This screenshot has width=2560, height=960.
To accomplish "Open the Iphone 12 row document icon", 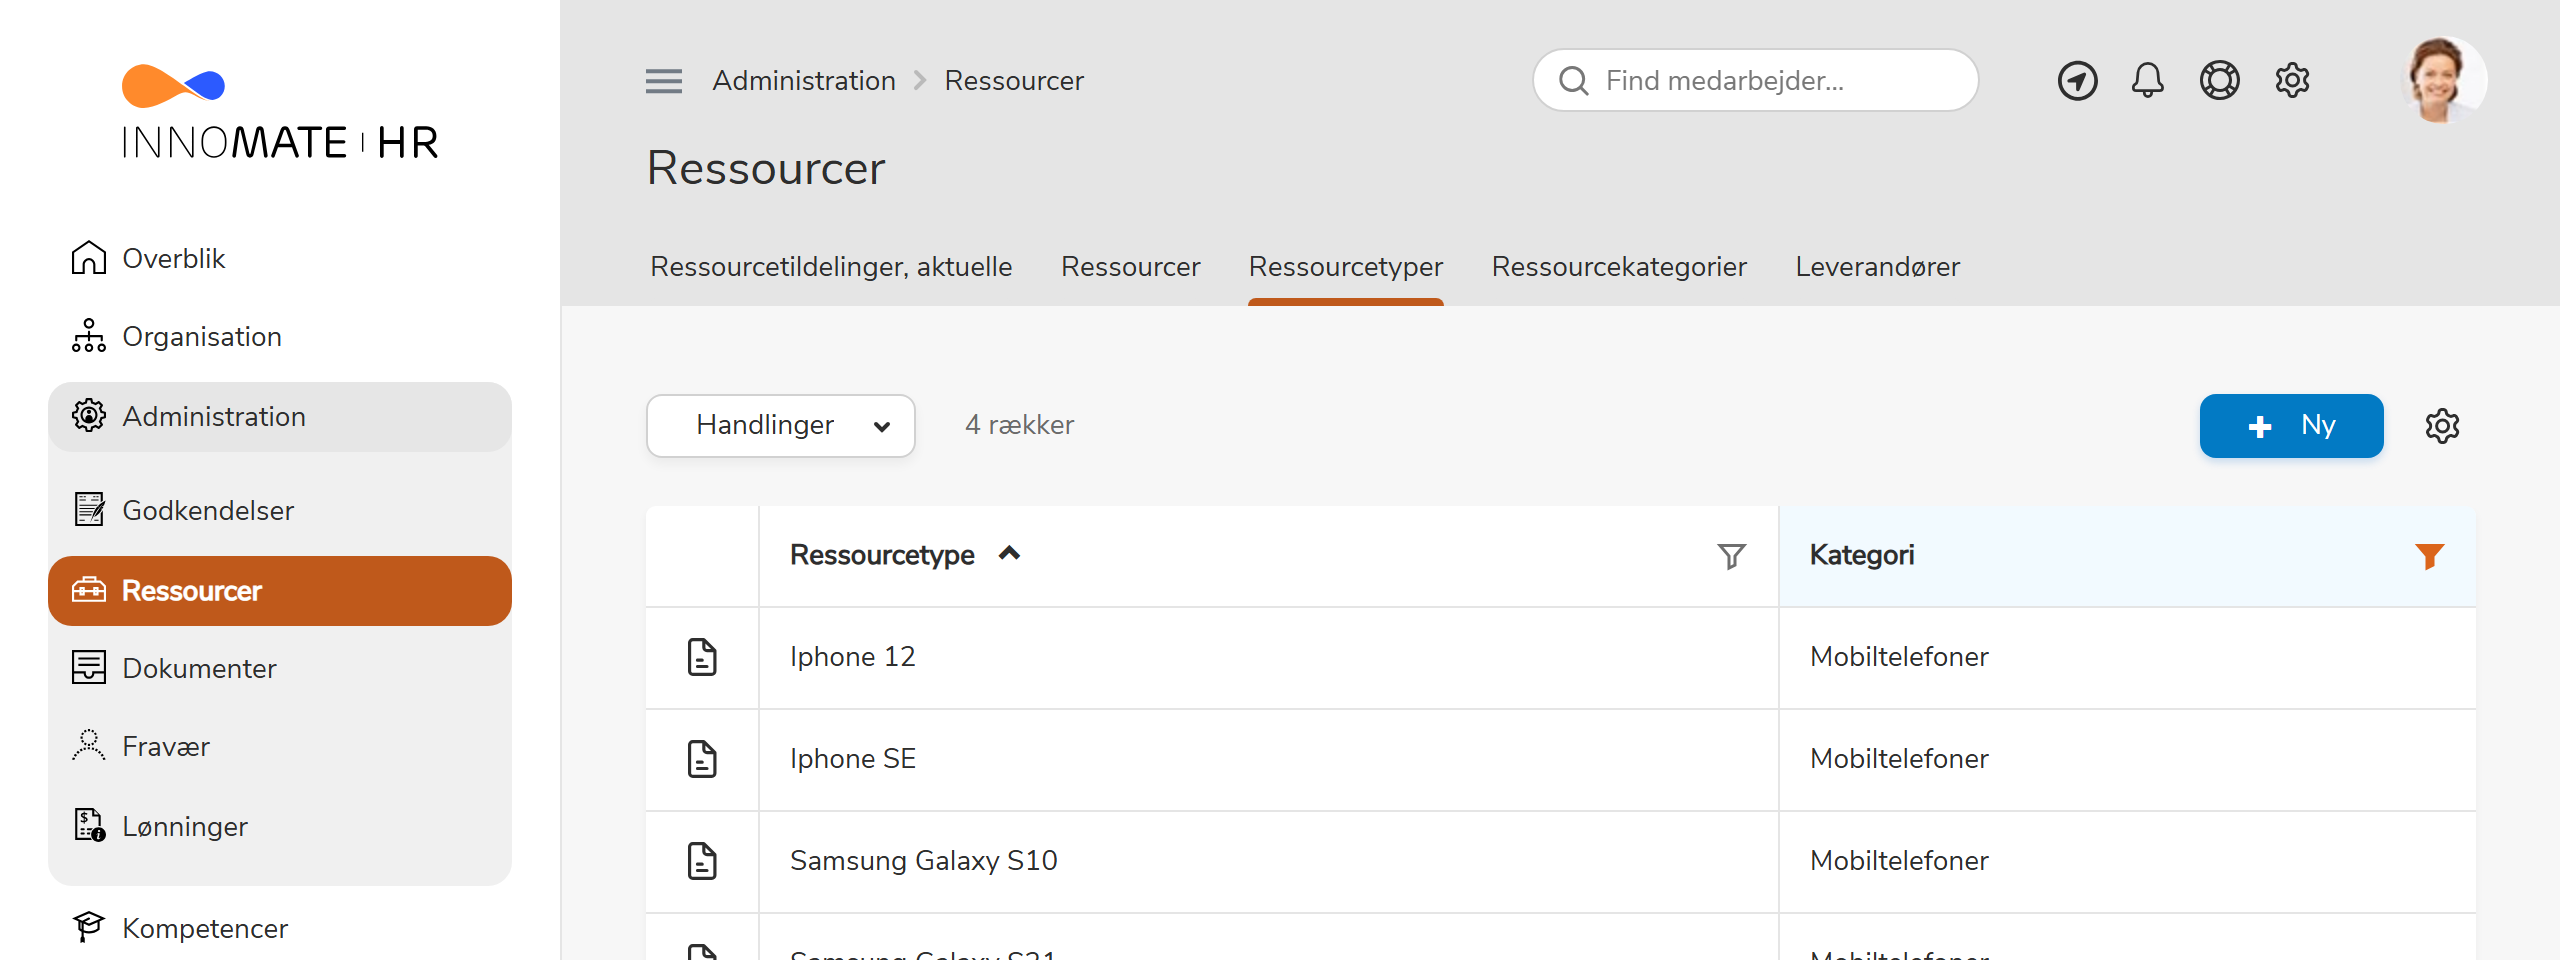I will 702,657.
